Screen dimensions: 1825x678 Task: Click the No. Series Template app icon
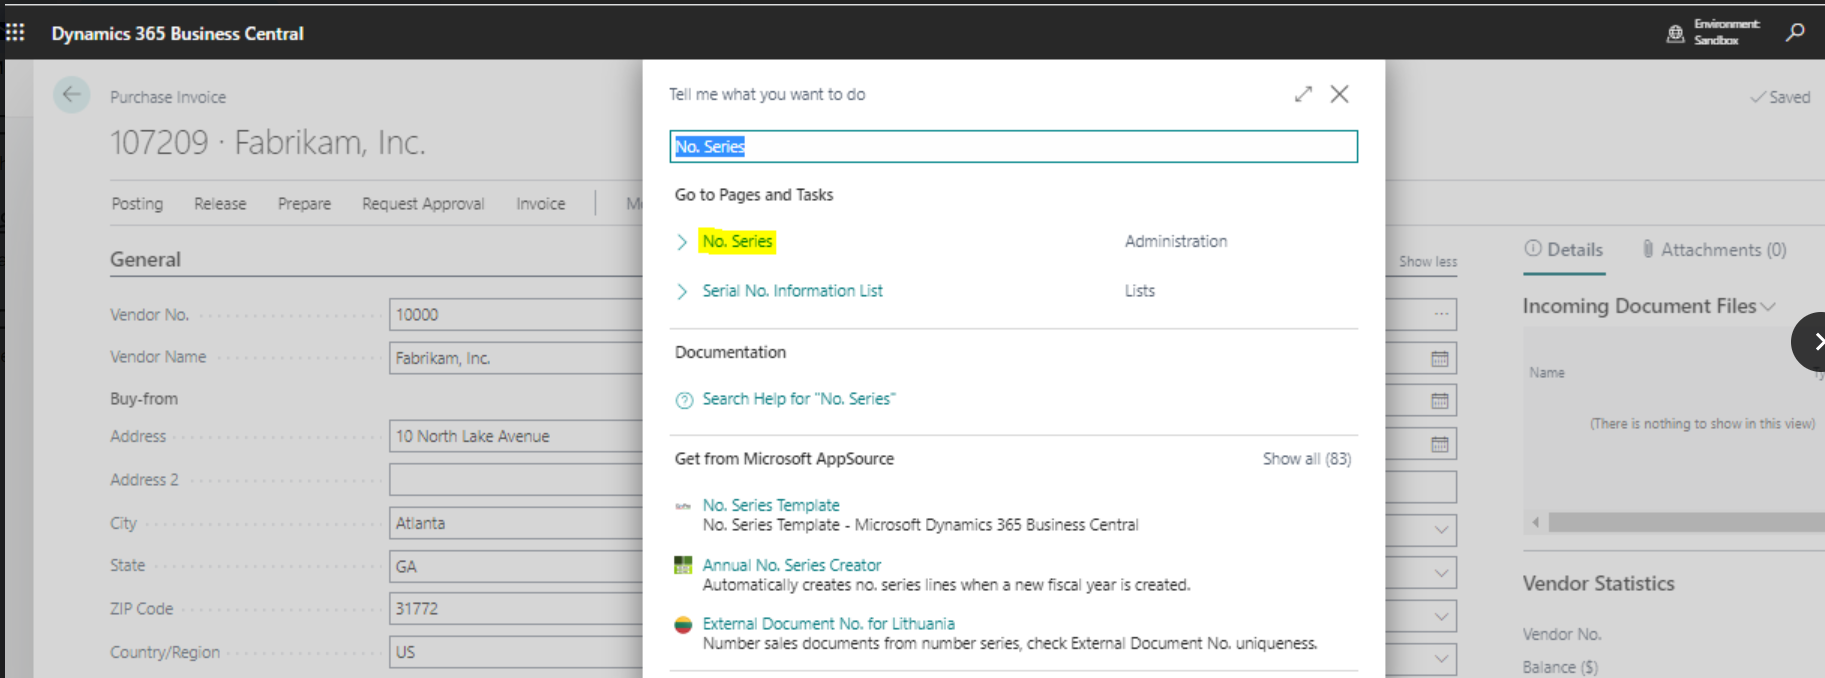[683, 506]
